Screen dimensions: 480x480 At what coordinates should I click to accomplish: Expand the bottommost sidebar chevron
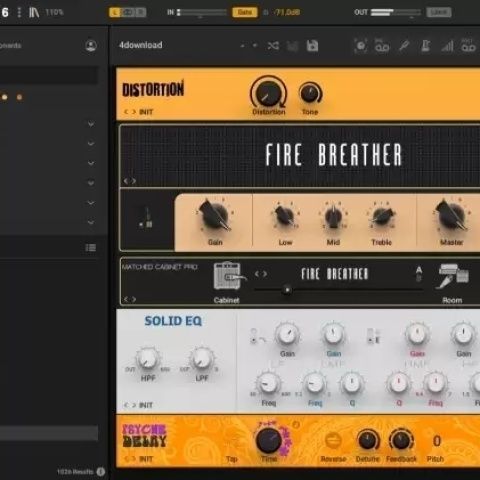point(91,222)
